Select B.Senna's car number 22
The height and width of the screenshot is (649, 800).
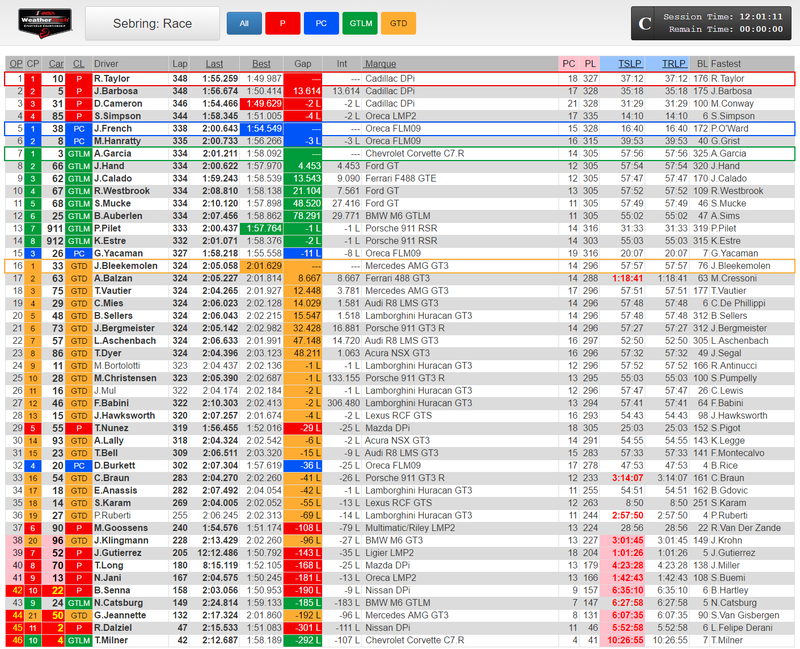(57, 591)
